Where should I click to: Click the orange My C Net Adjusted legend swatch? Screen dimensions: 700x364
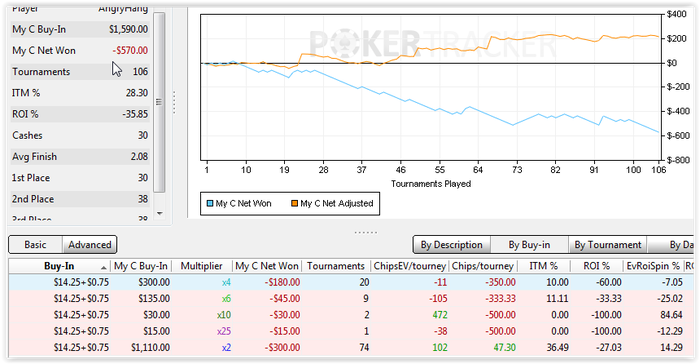(295, 204)
